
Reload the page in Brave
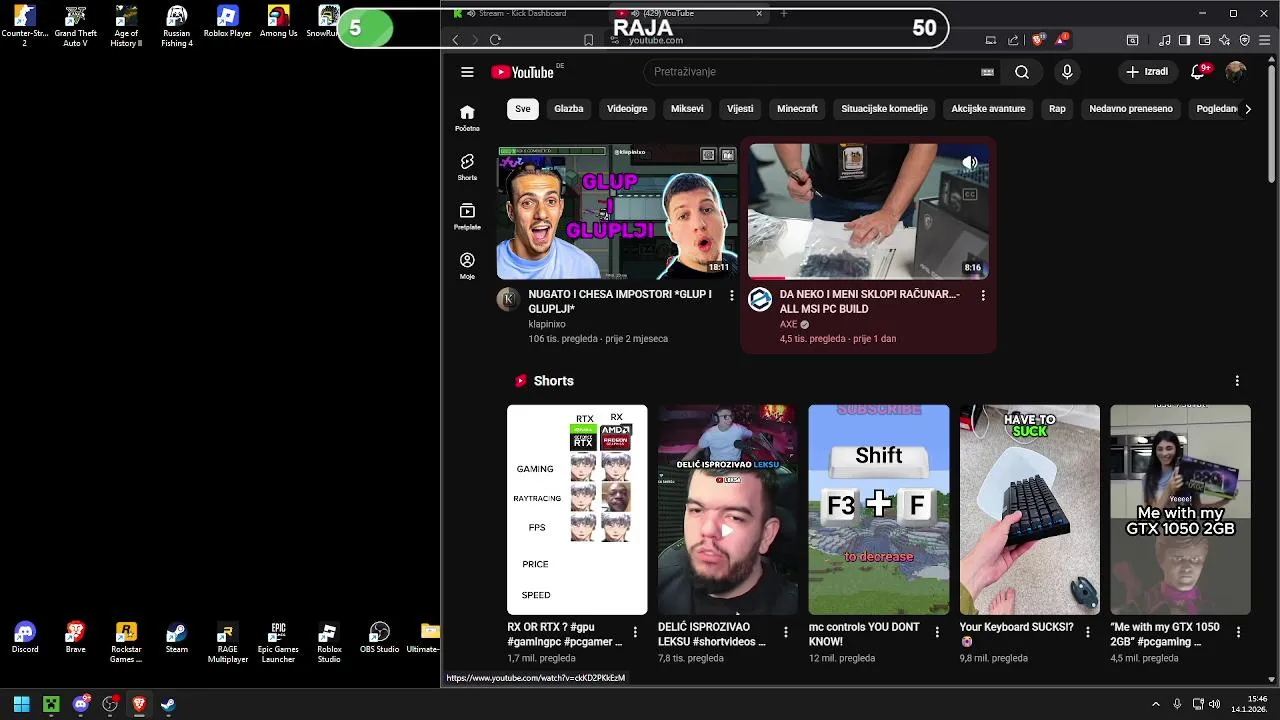click(x=495, y=40)
